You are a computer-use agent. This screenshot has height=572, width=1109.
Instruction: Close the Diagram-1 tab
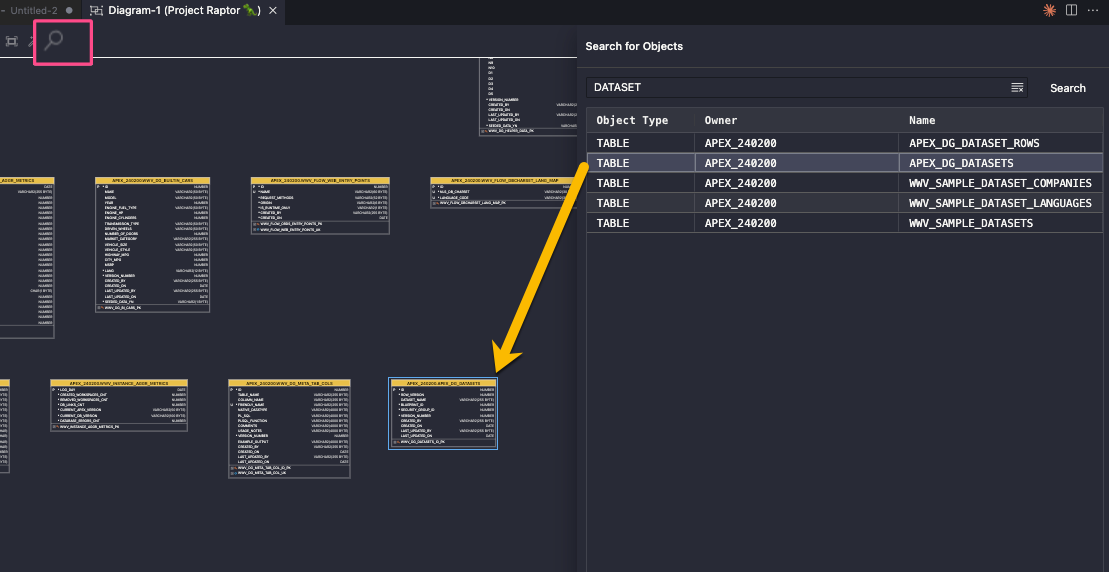[271, 10]
